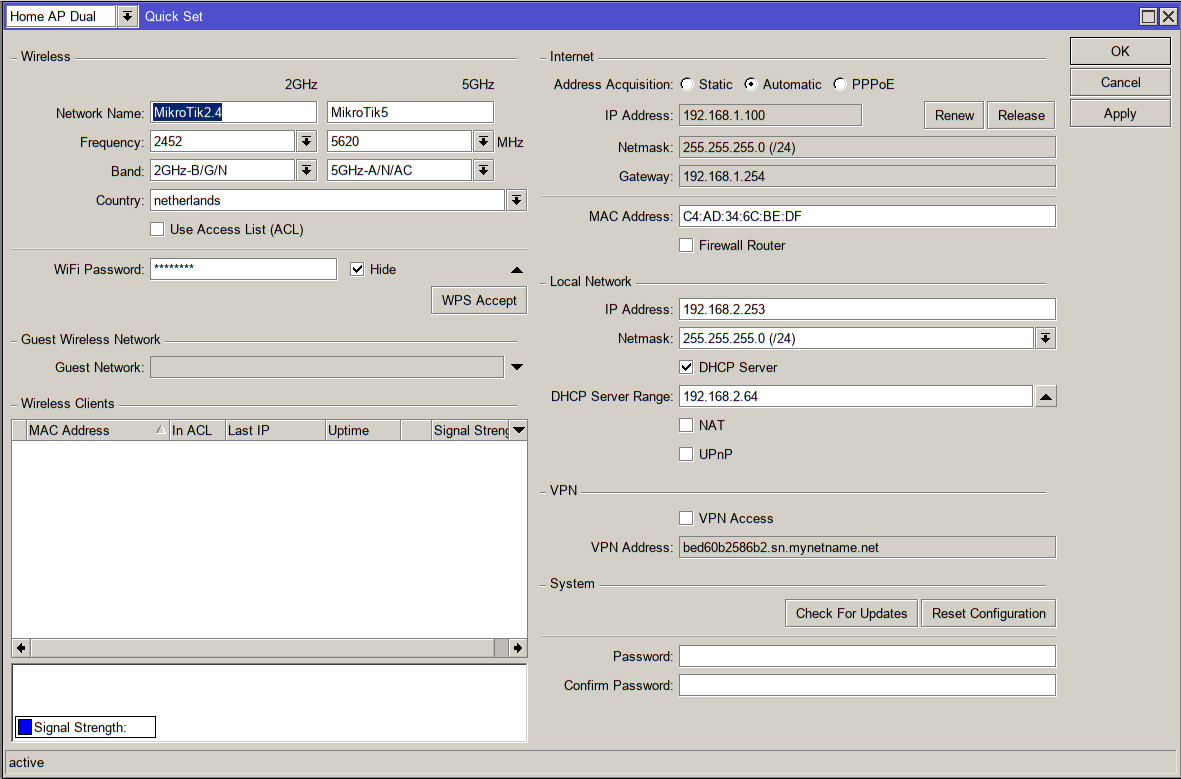This screenshot has height=779, width=1181.
Task: Click the left scroll arrow in clients list
Action: 21,648
